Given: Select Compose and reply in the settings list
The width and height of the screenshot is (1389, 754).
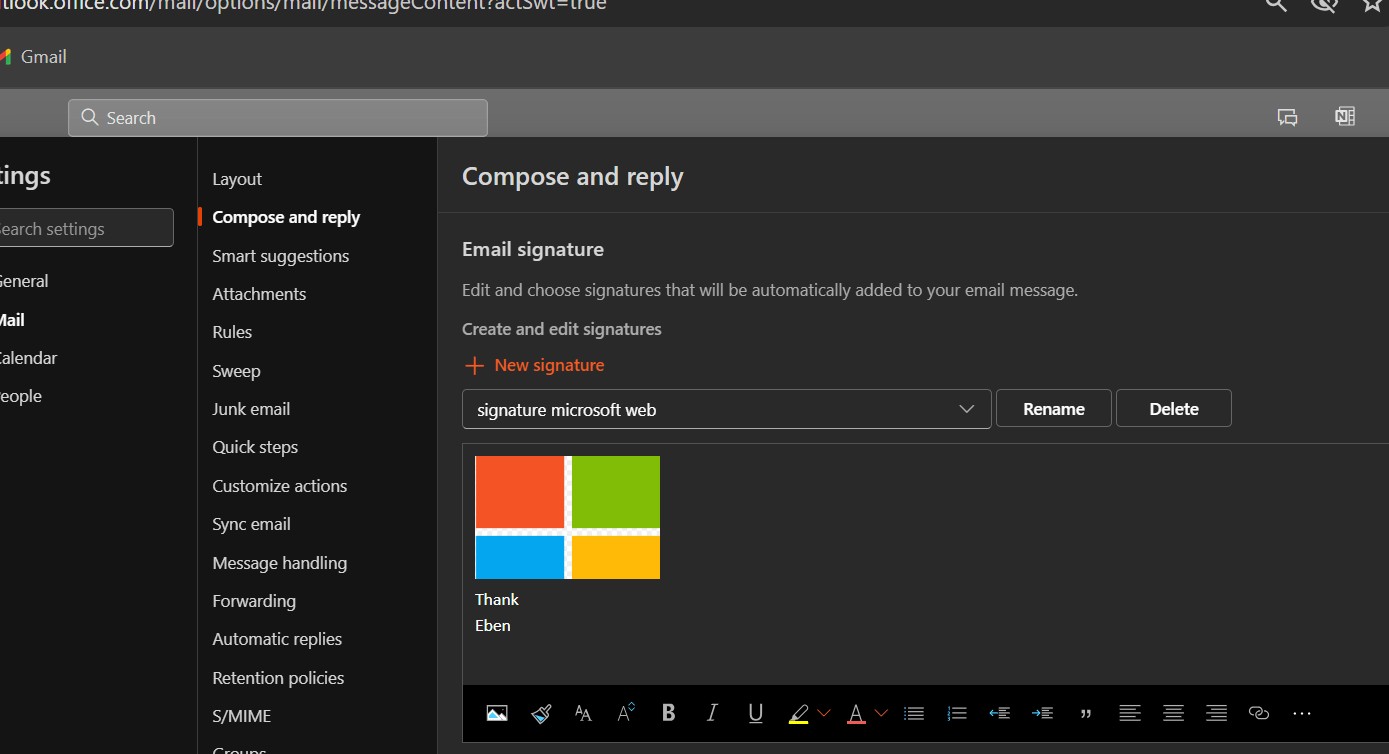Looking at the screenshot, I should click(x=286, y=217).
